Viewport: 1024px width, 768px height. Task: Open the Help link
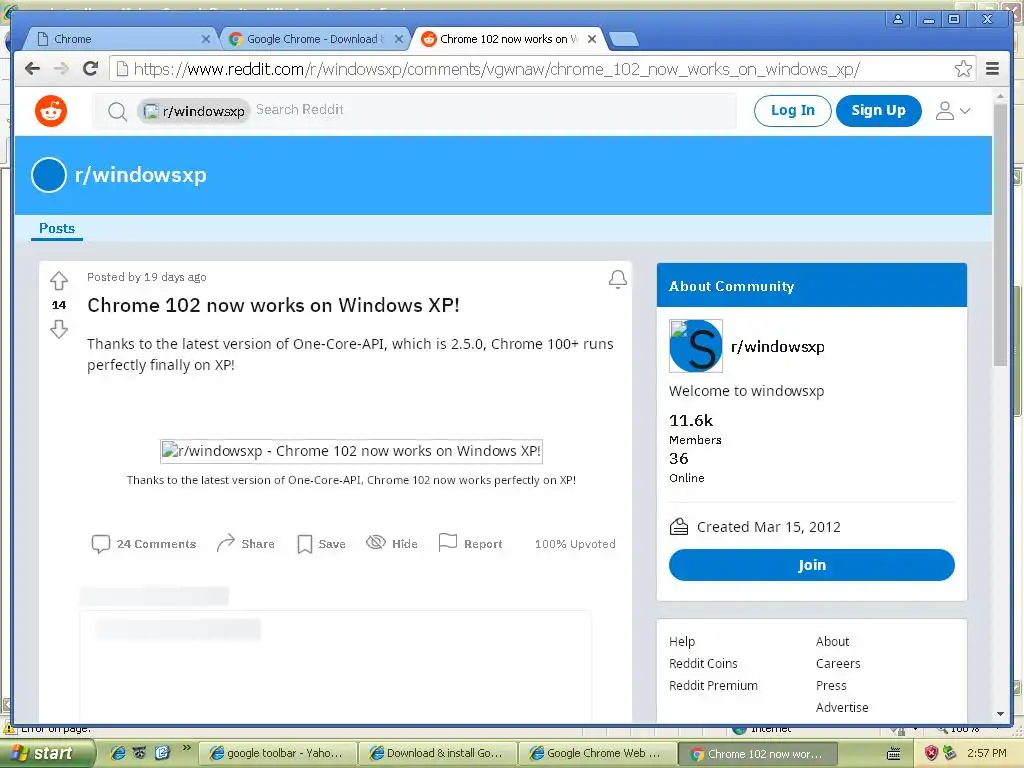pos(682,641)
